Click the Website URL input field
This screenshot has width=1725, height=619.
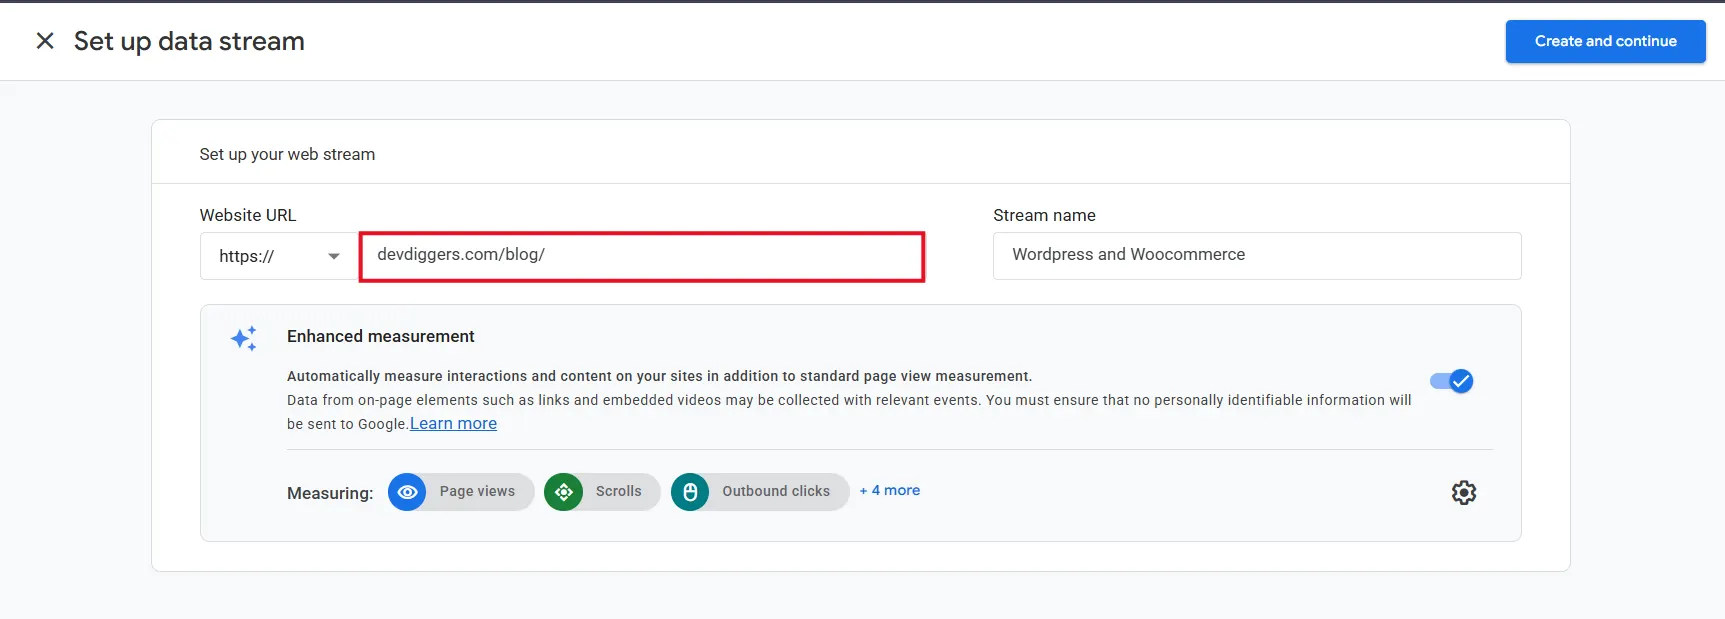click(641, 256)
